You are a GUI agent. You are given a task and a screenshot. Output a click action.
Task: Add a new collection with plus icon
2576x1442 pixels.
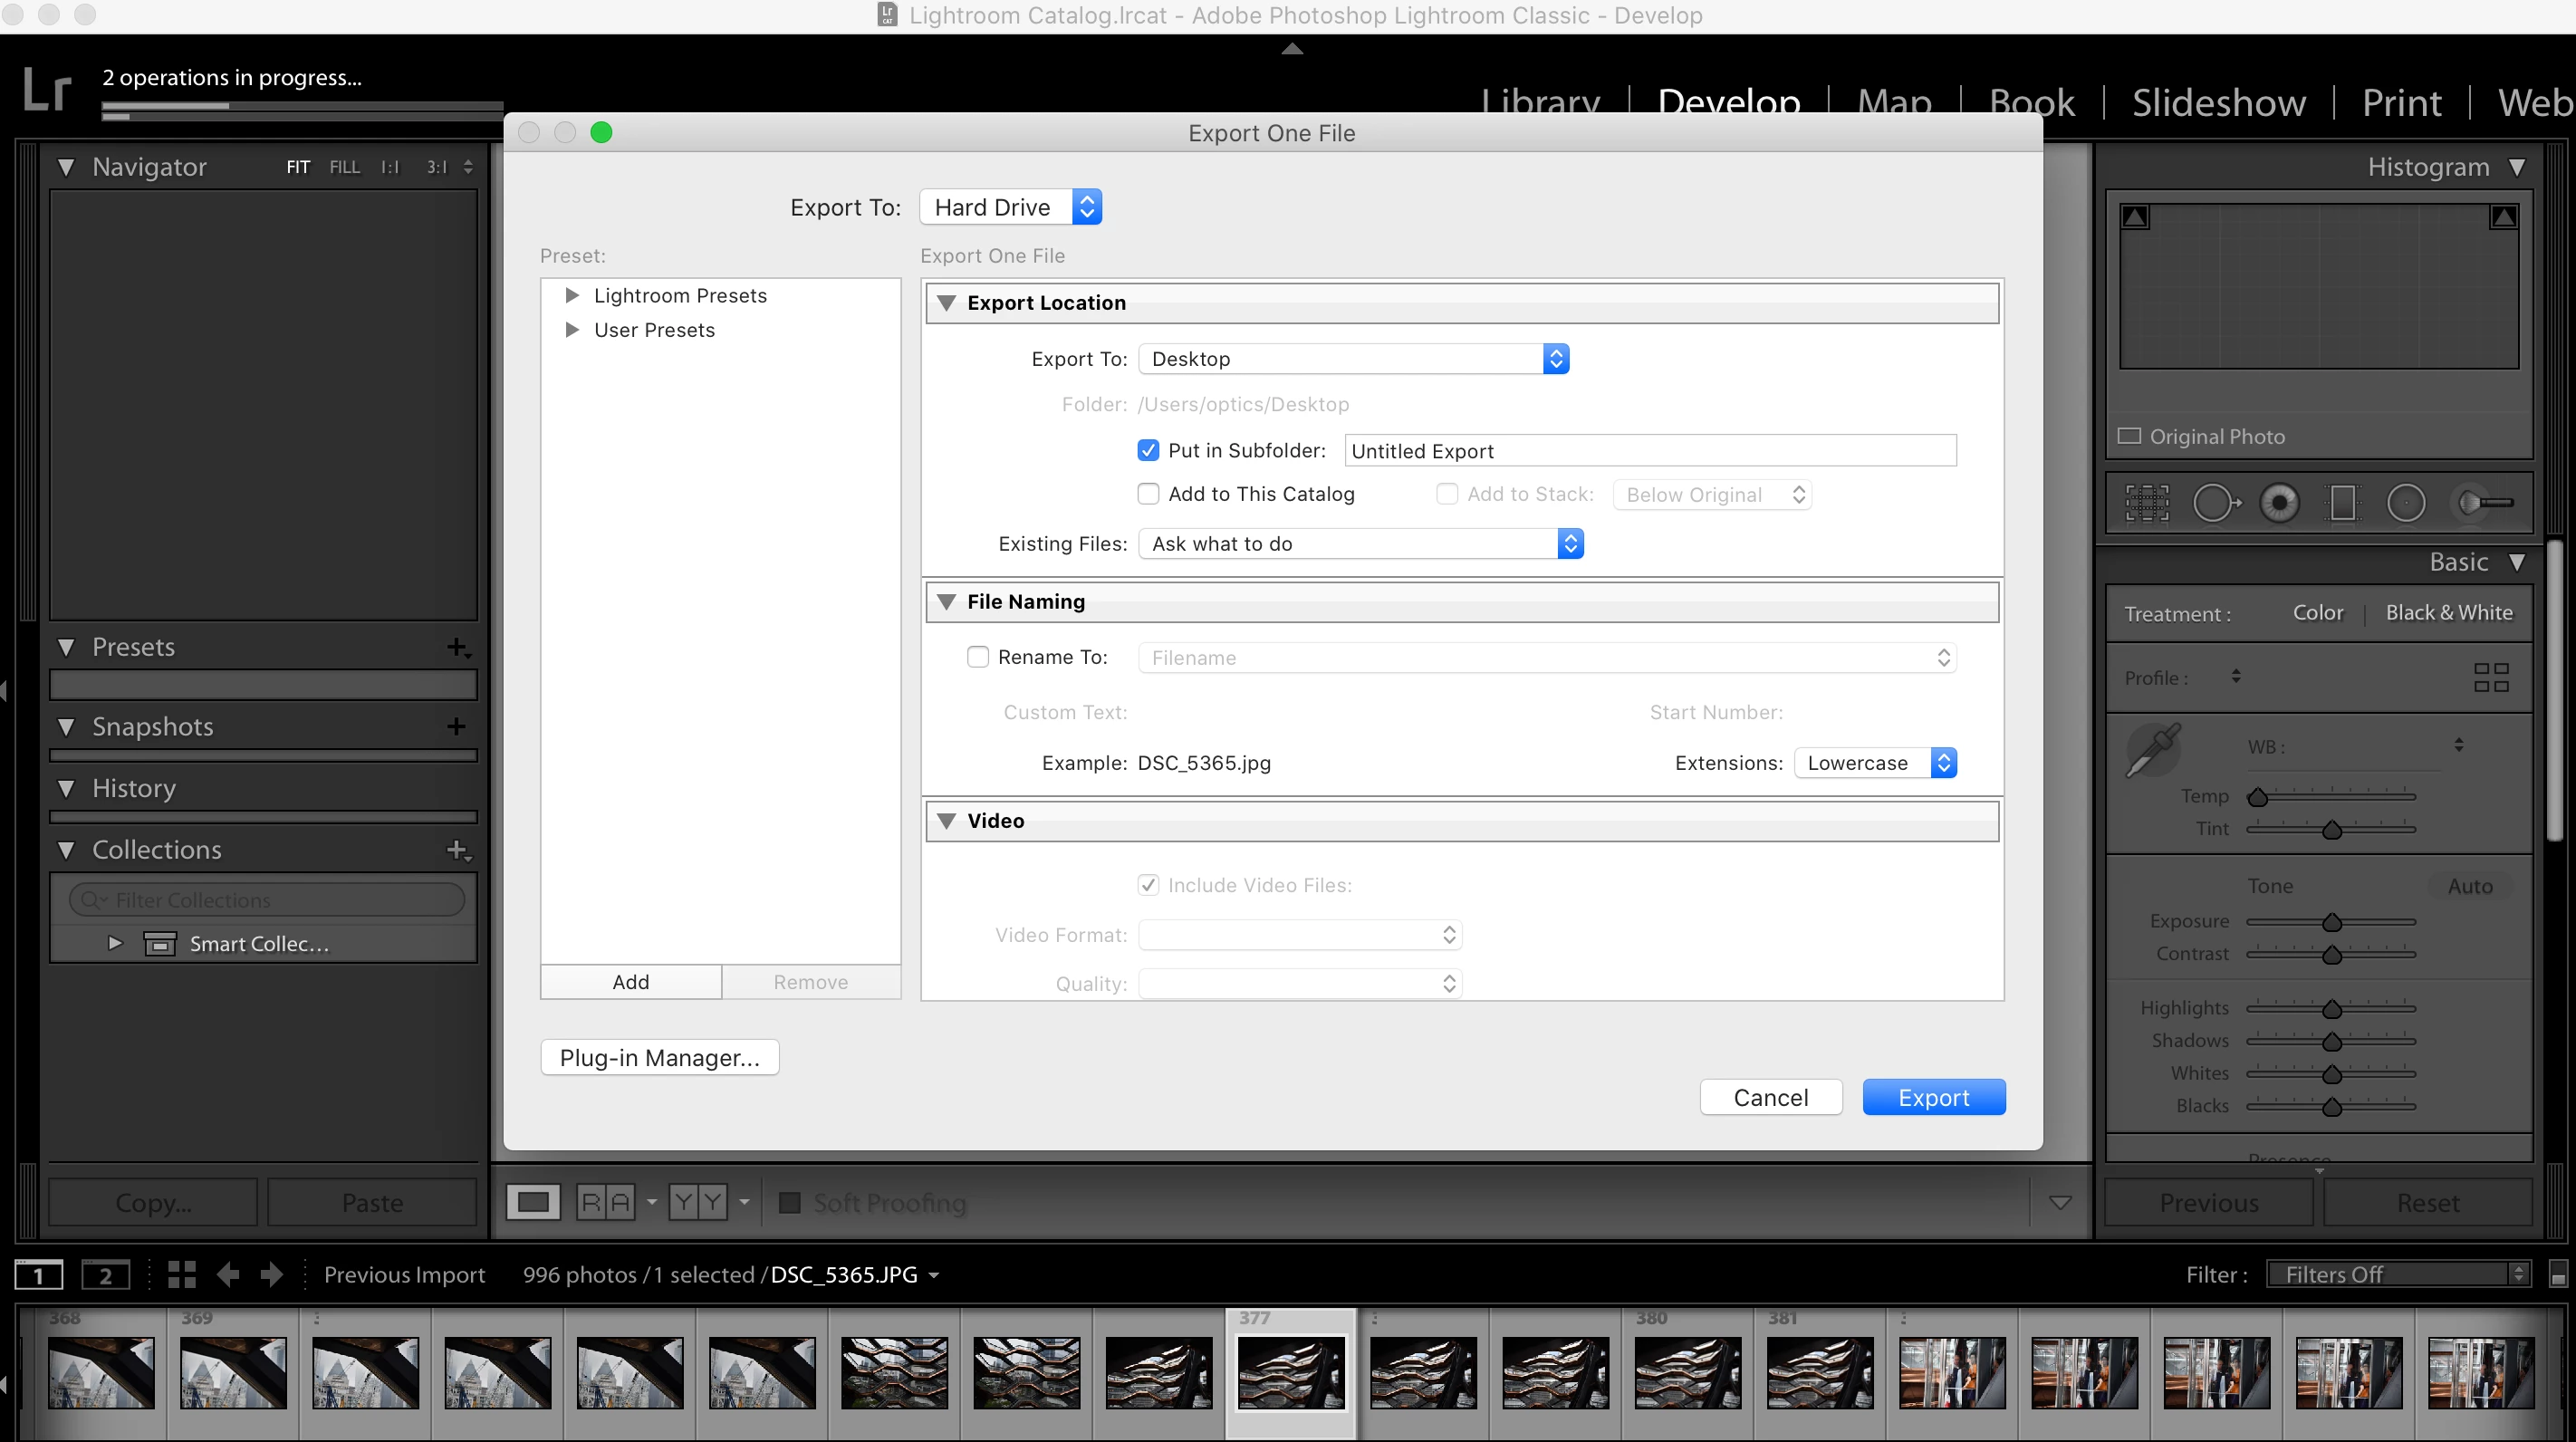coord(458,850)
